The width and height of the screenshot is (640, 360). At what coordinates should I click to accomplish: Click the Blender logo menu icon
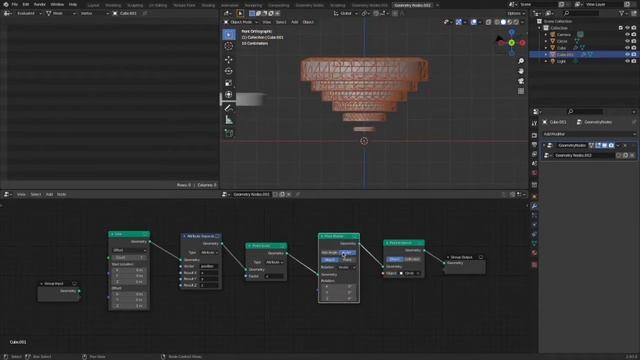[x=6, y=4]
